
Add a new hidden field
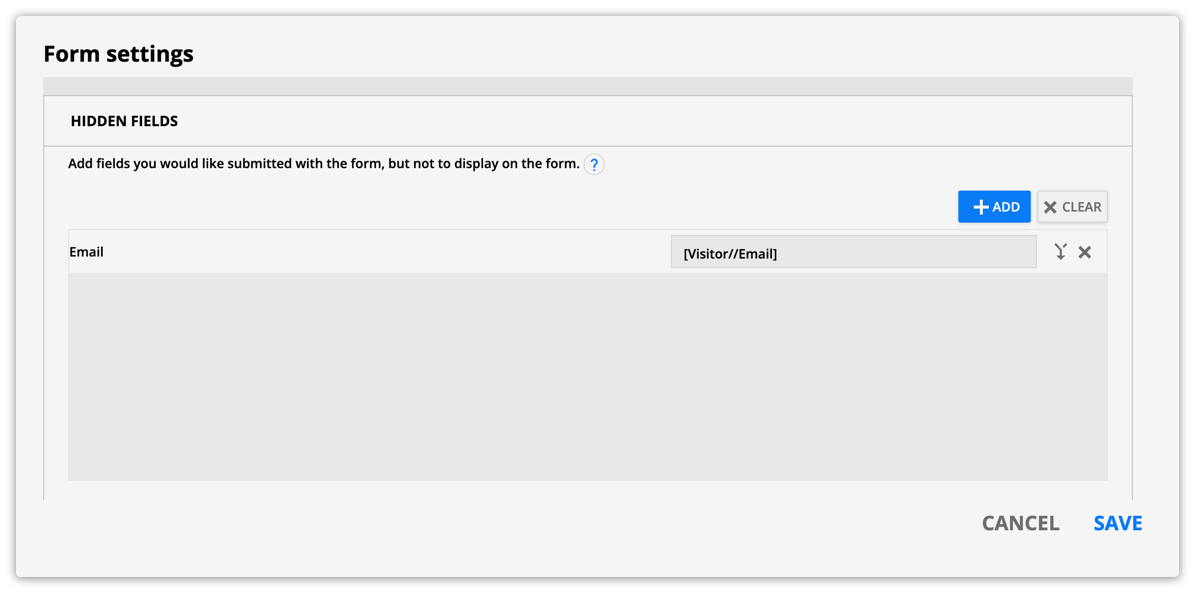point(995,207)
